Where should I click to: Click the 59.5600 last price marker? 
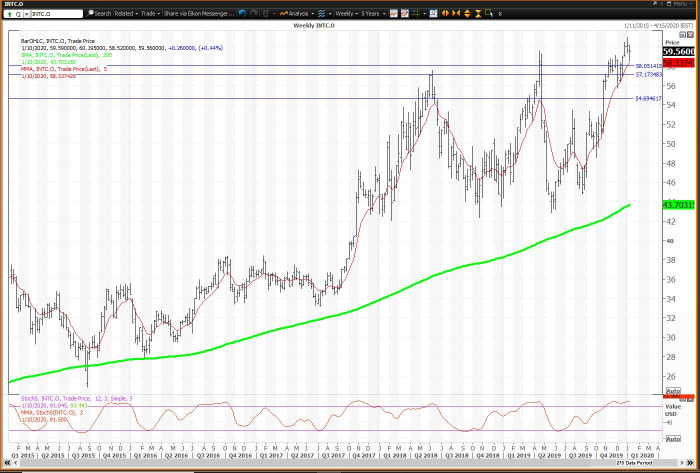678,51
